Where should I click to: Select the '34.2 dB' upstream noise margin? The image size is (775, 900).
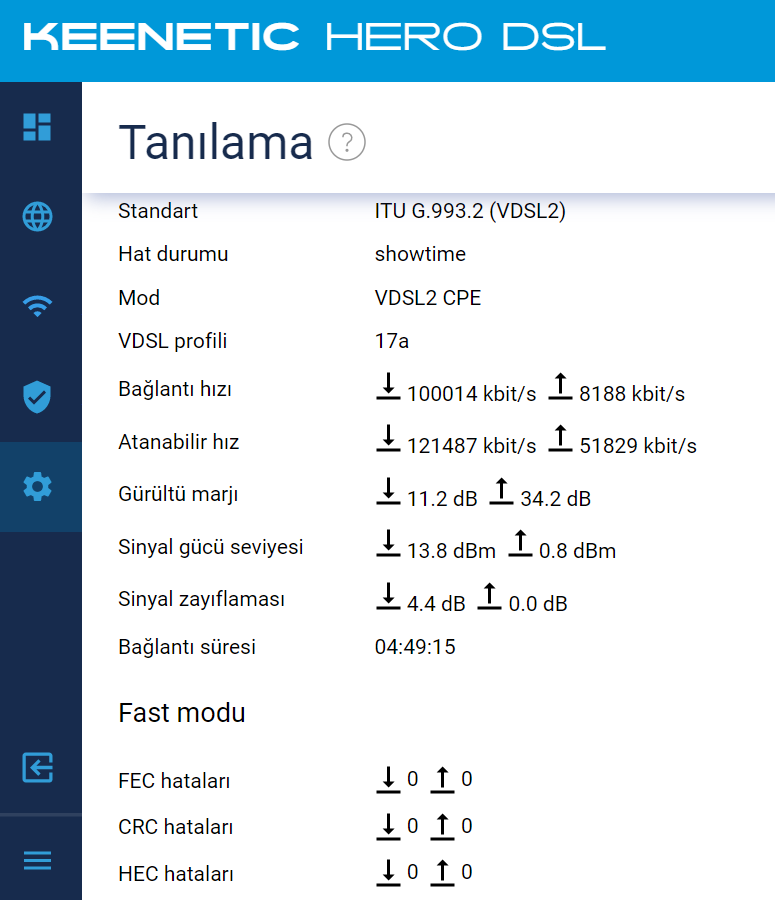tap(556, 498)
